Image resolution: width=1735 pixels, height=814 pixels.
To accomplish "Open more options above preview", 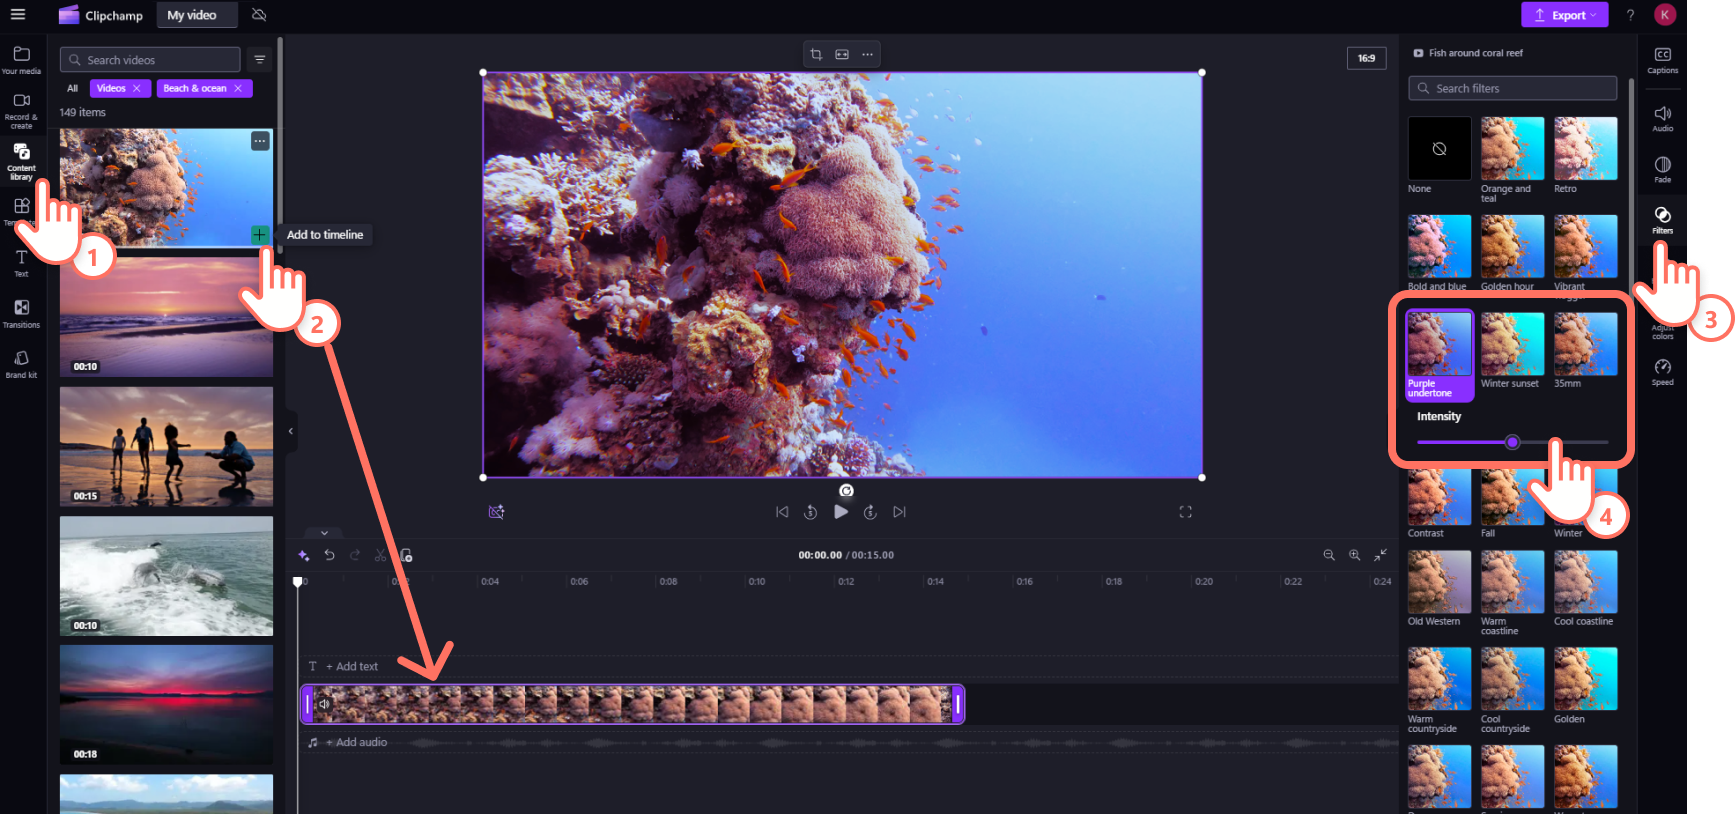I will click(x=867, y=54).
